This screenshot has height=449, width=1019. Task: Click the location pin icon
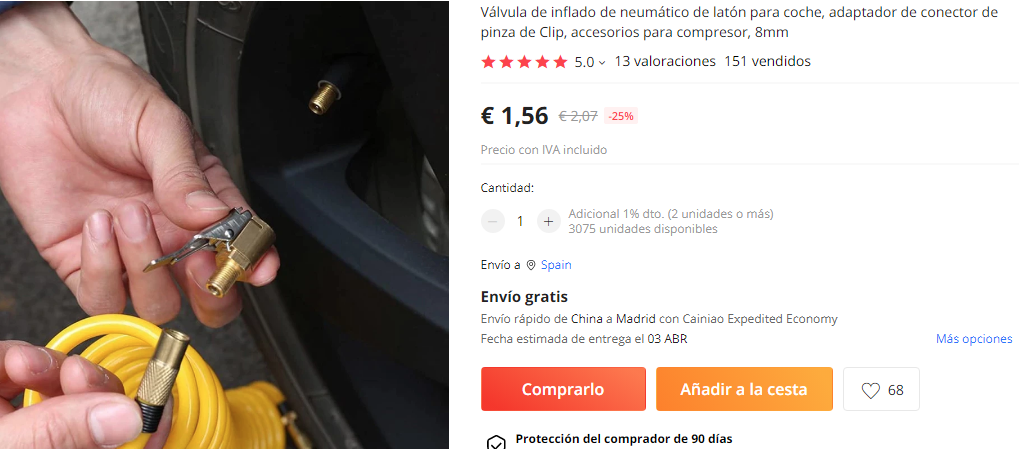coord(531,265)
